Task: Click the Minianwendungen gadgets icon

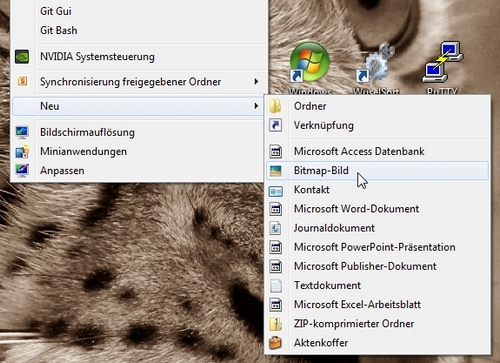Action: (x=22, y=152)
